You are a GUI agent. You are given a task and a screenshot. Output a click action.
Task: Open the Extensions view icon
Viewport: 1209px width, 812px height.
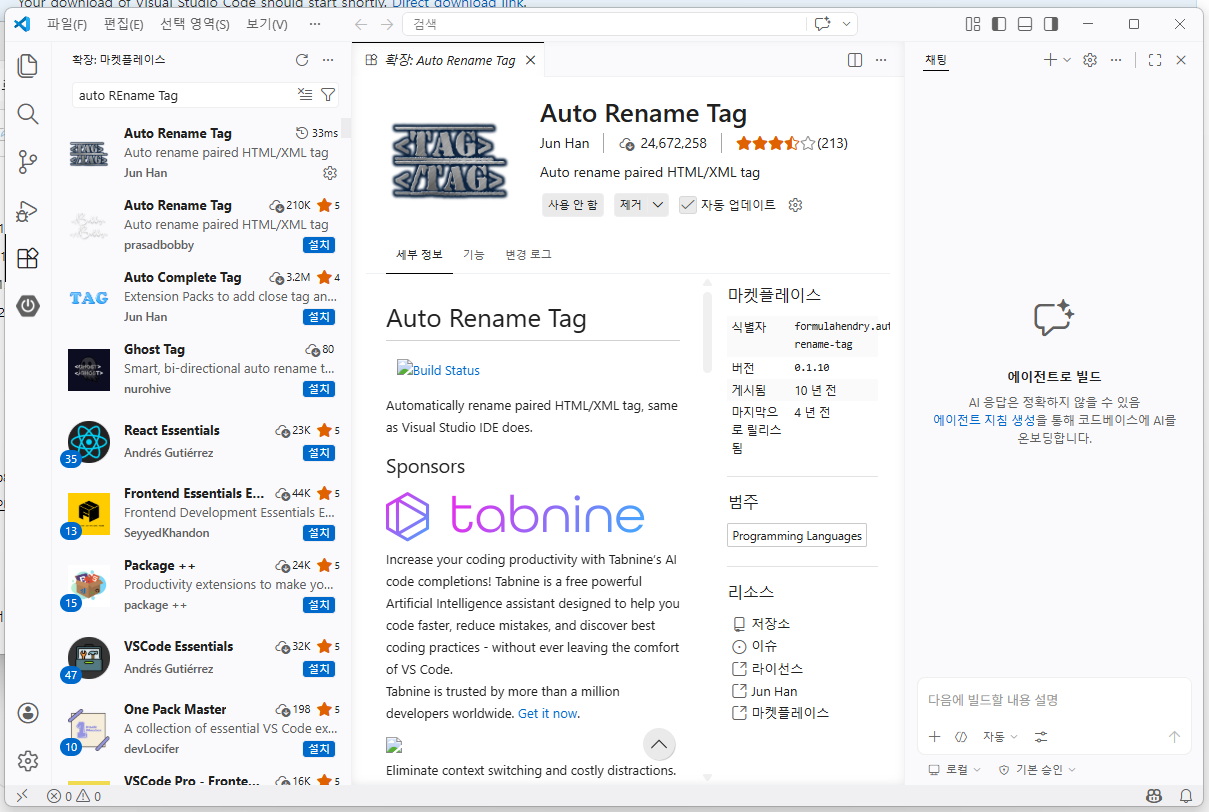click(x=28, y=258)
